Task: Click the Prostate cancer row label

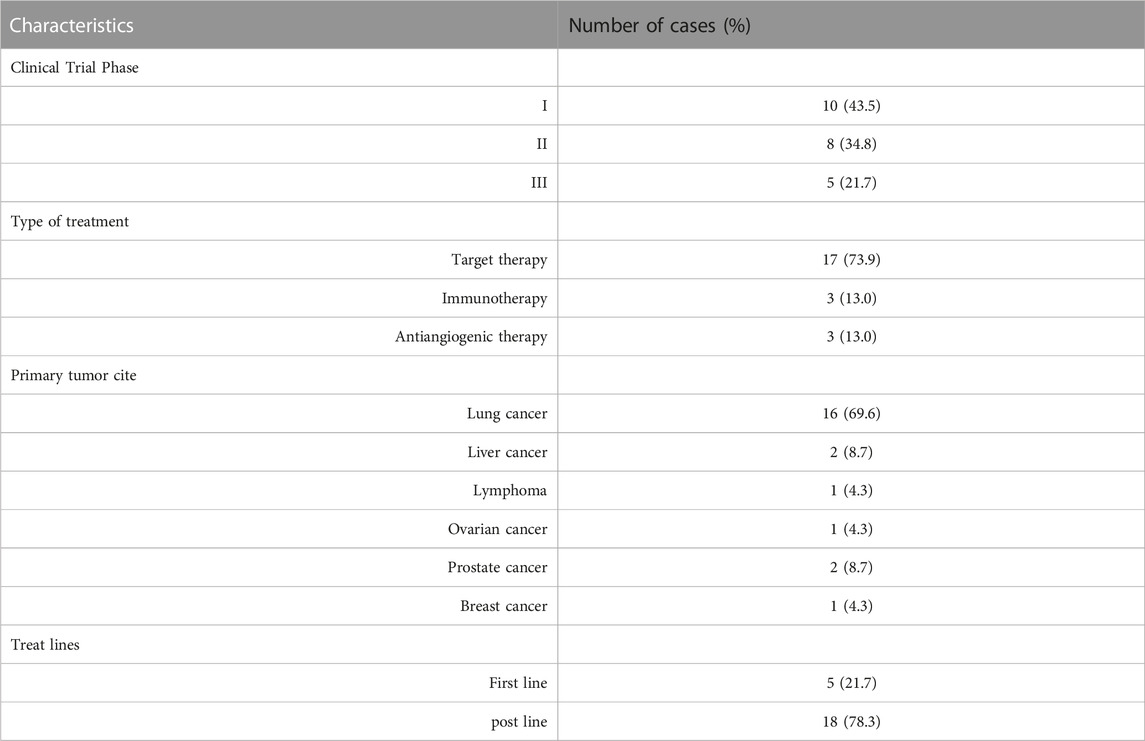Action: pos(497,567)
